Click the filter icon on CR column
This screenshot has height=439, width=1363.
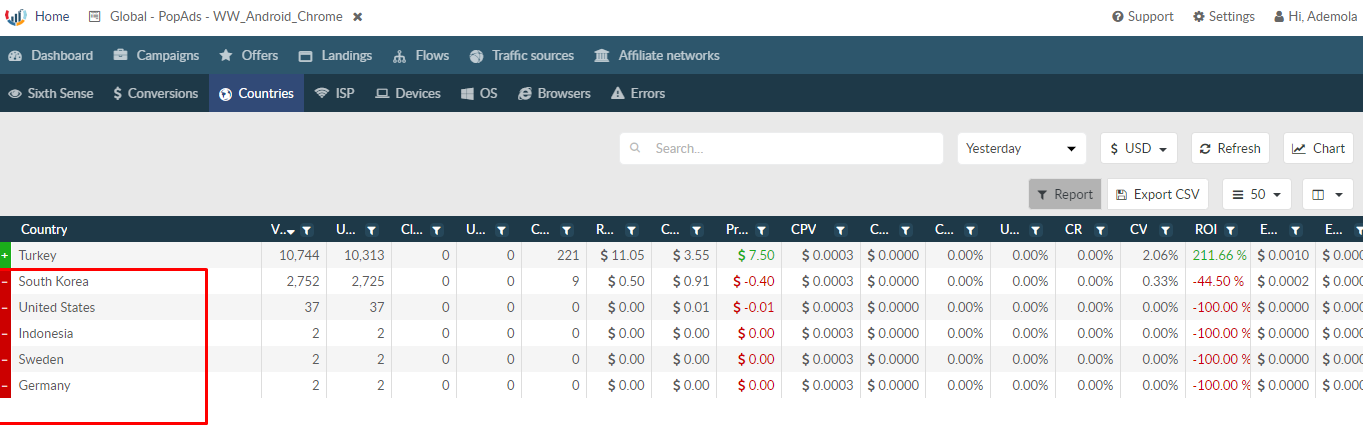(x=1100, y=230)
